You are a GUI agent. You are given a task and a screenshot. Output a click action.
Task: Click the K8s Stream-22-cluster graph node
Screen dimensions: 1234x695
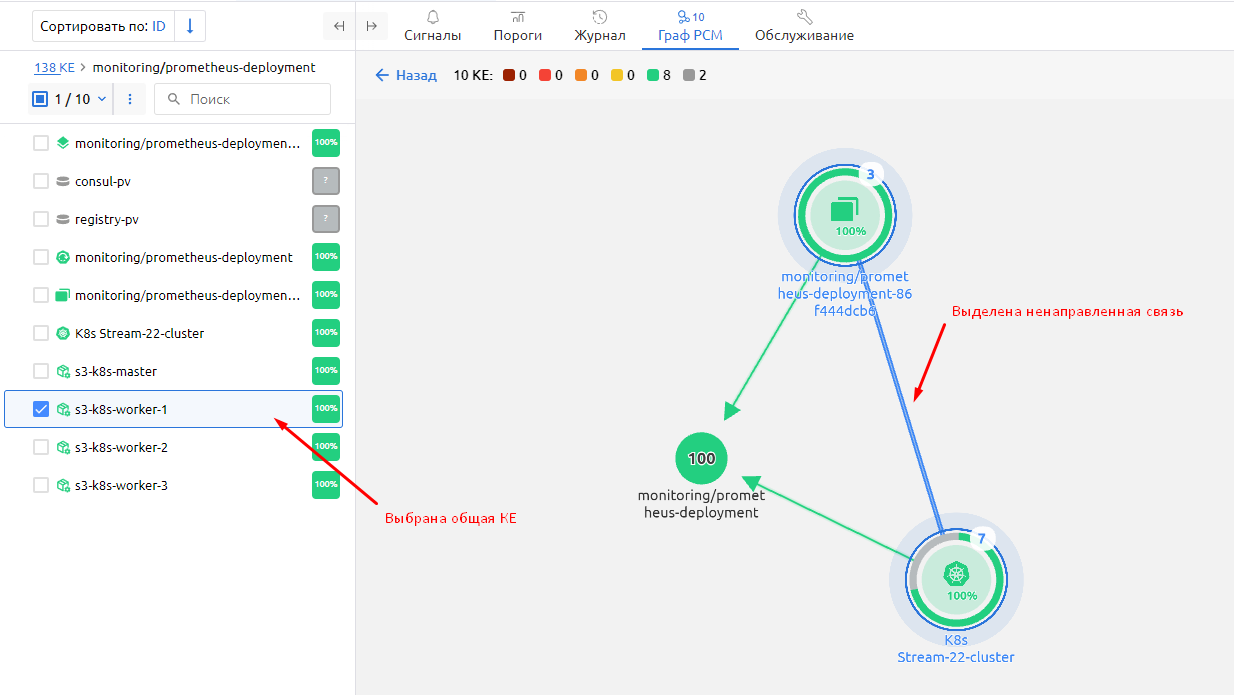[x=956, y=576]
